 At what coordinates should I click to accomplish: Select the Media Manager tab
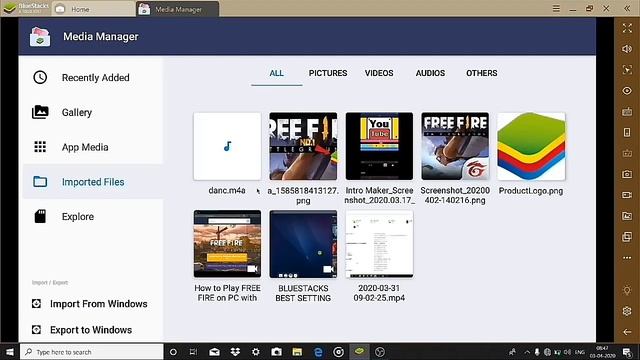178,9
